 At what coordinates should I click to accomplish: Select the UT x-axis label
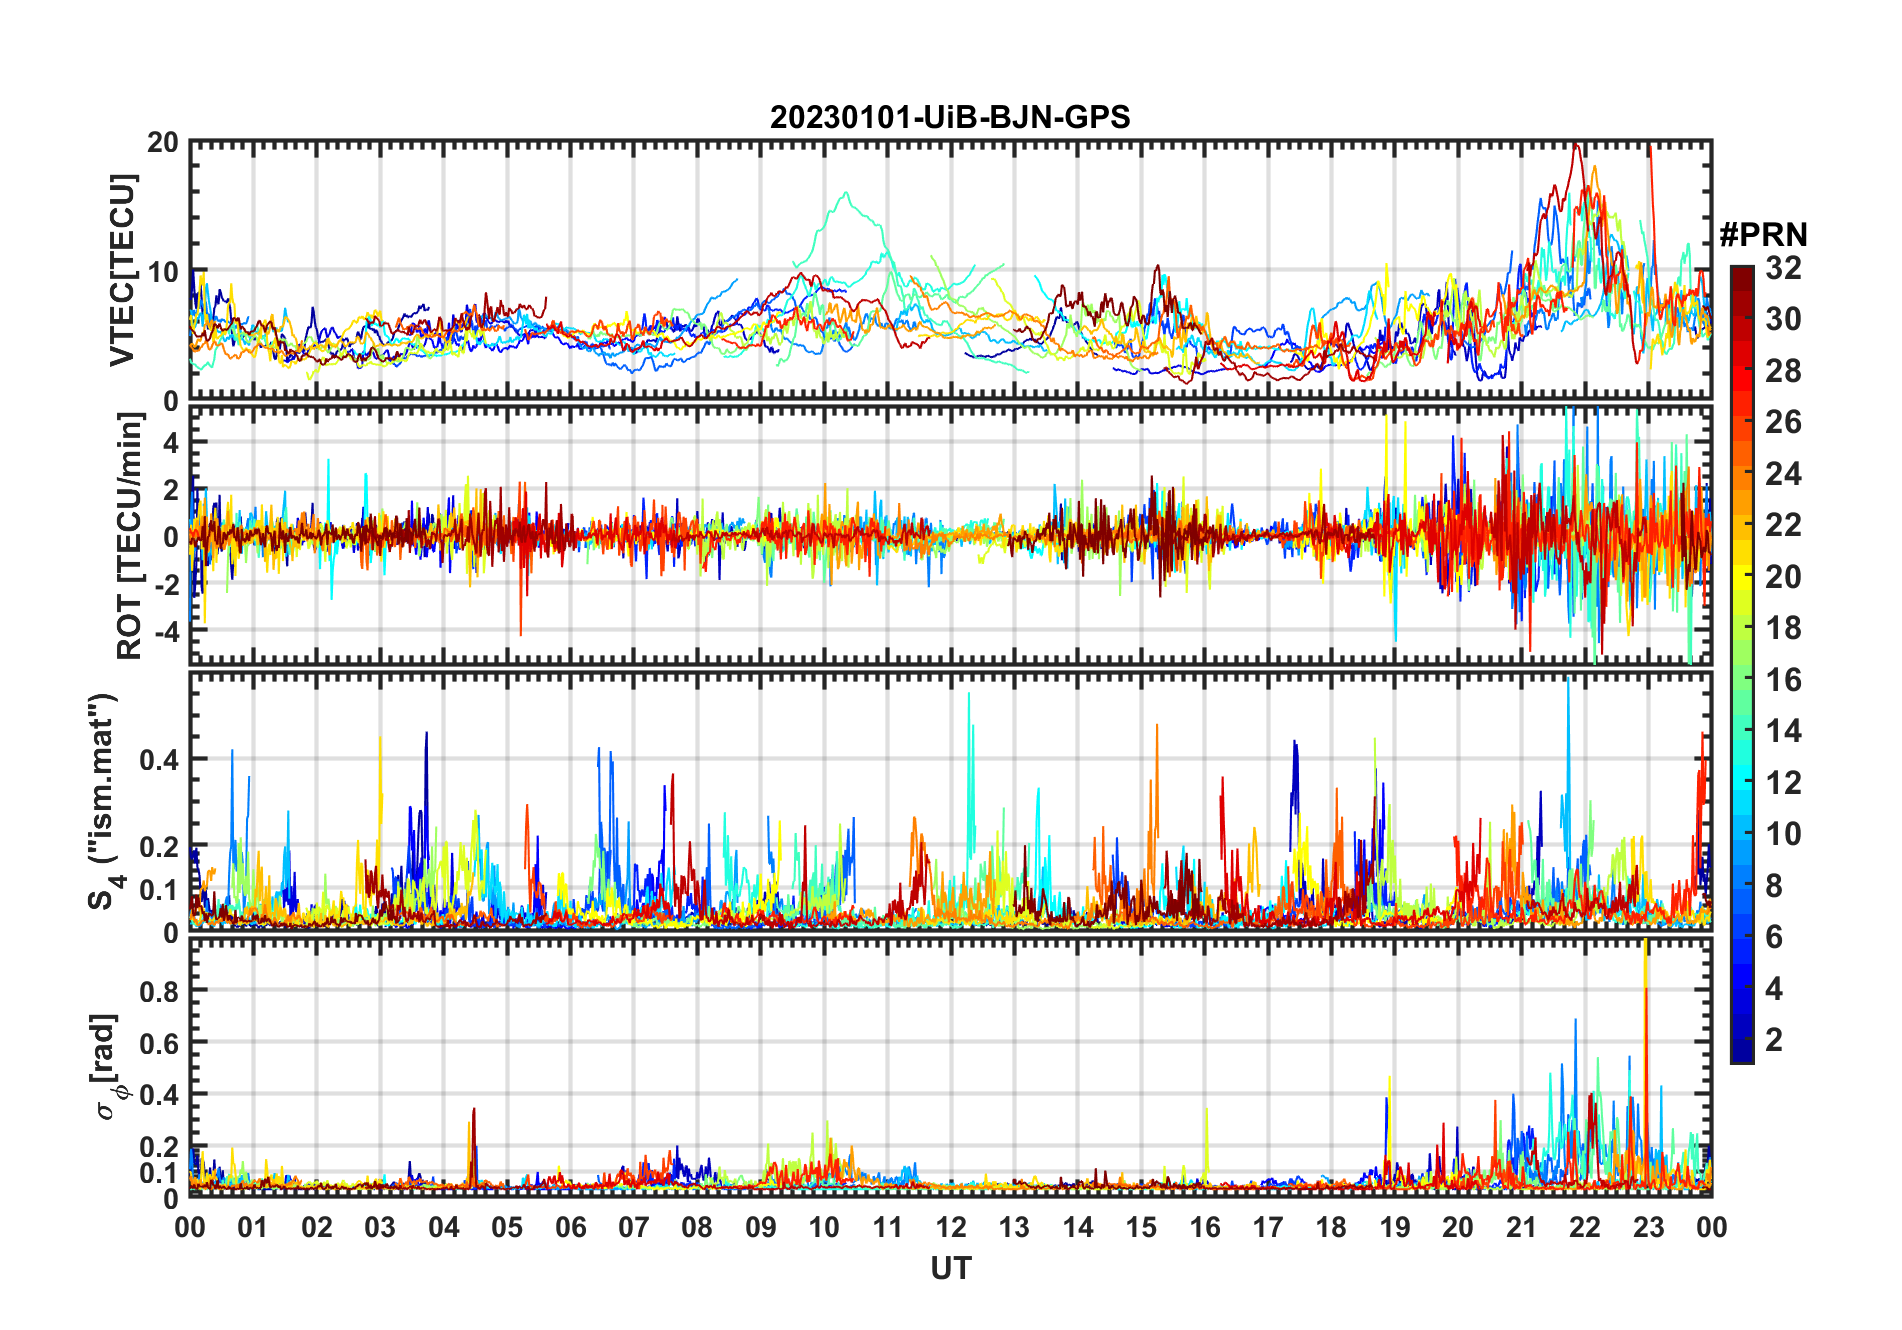[x=951, y=1269]
